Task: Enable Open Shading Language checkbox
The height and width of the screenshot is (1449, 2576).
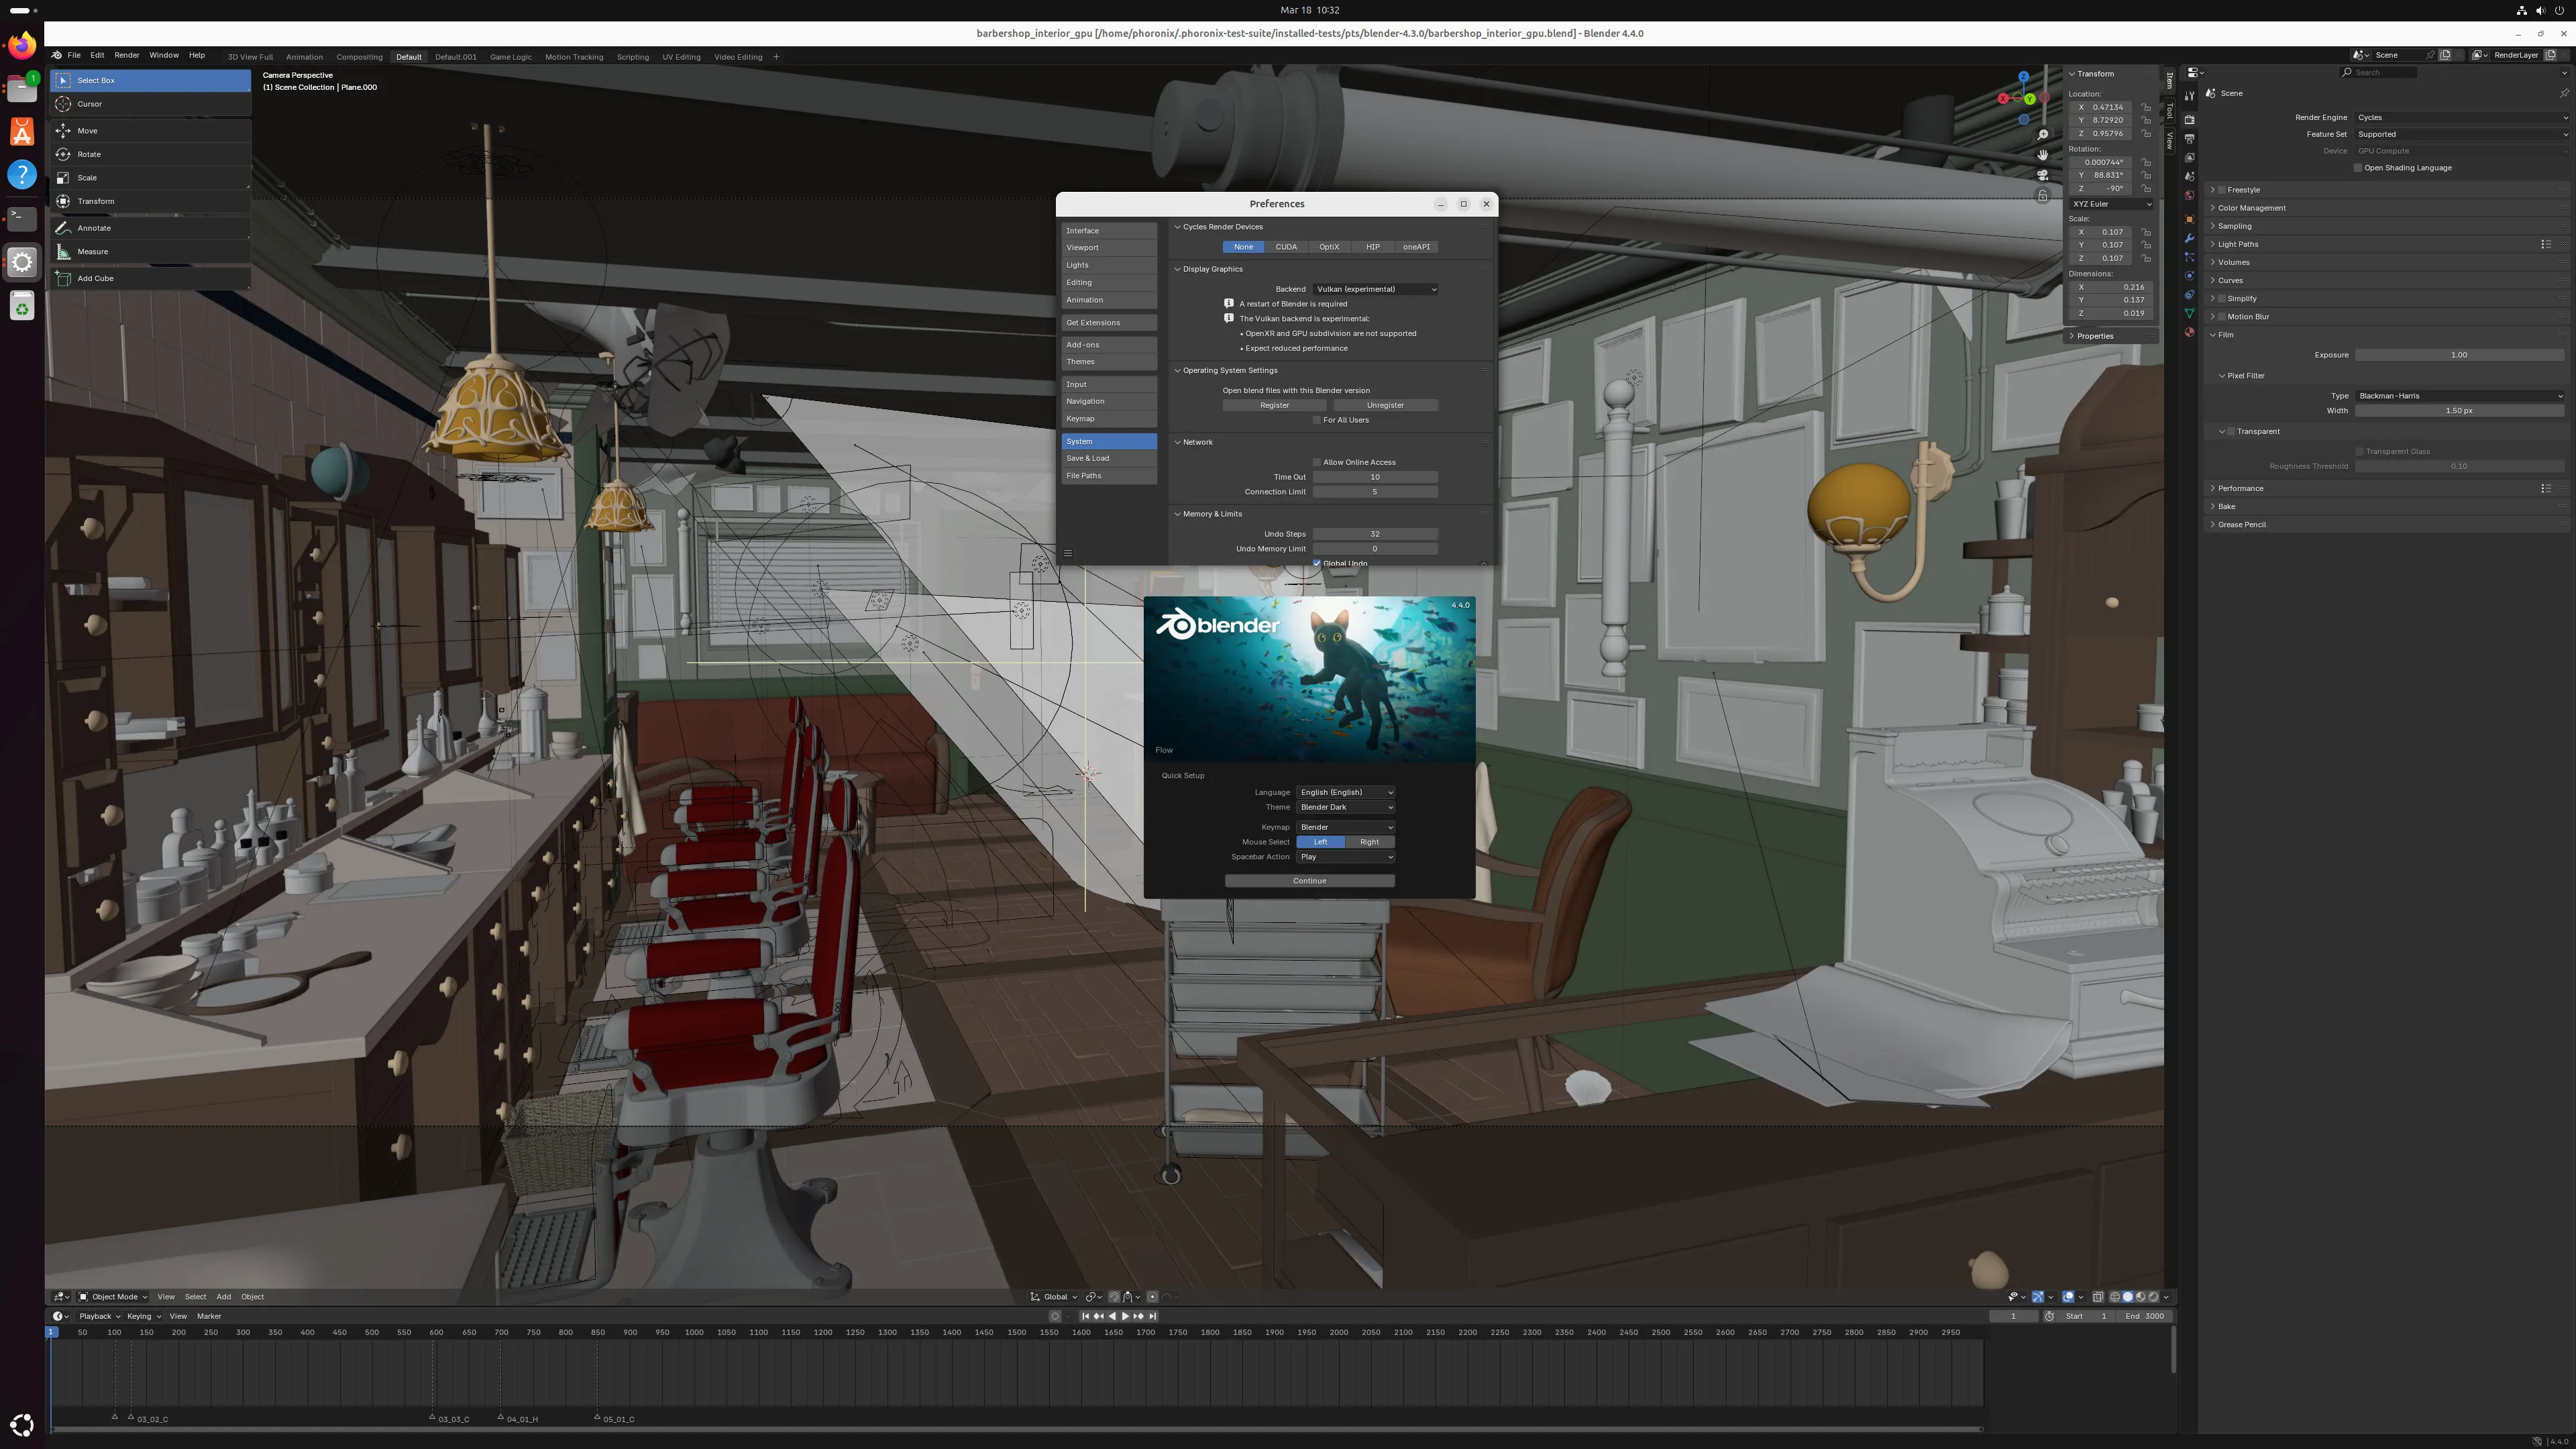Action: click(x=2358, y=168)
